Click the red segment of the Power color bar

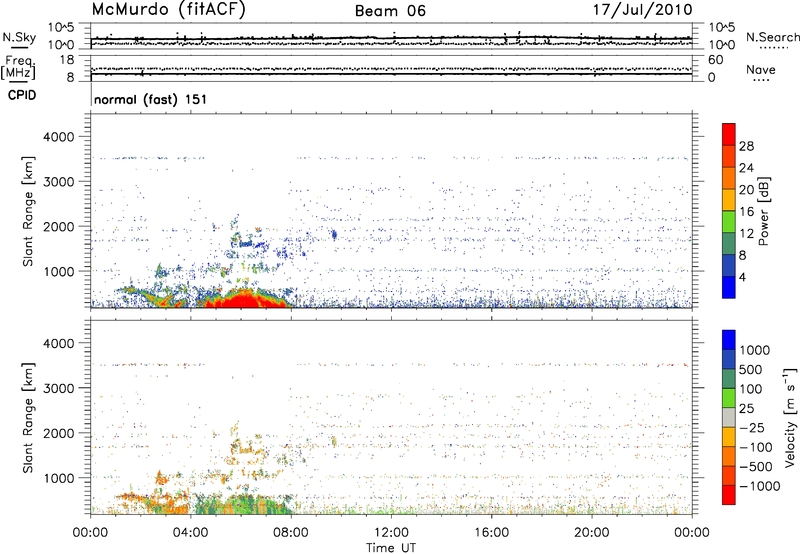[x=729, y=134]
